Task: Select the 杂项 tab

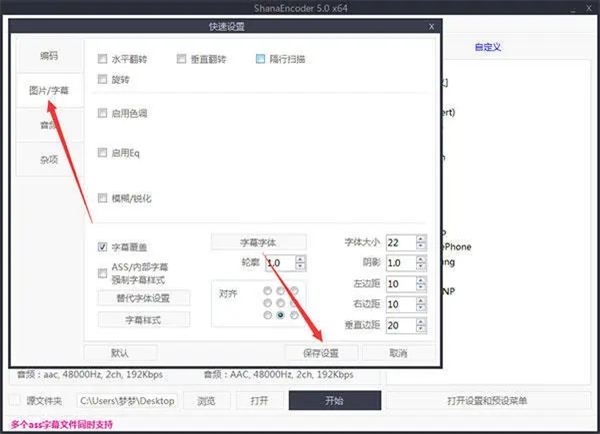Action: pos(47,158)
